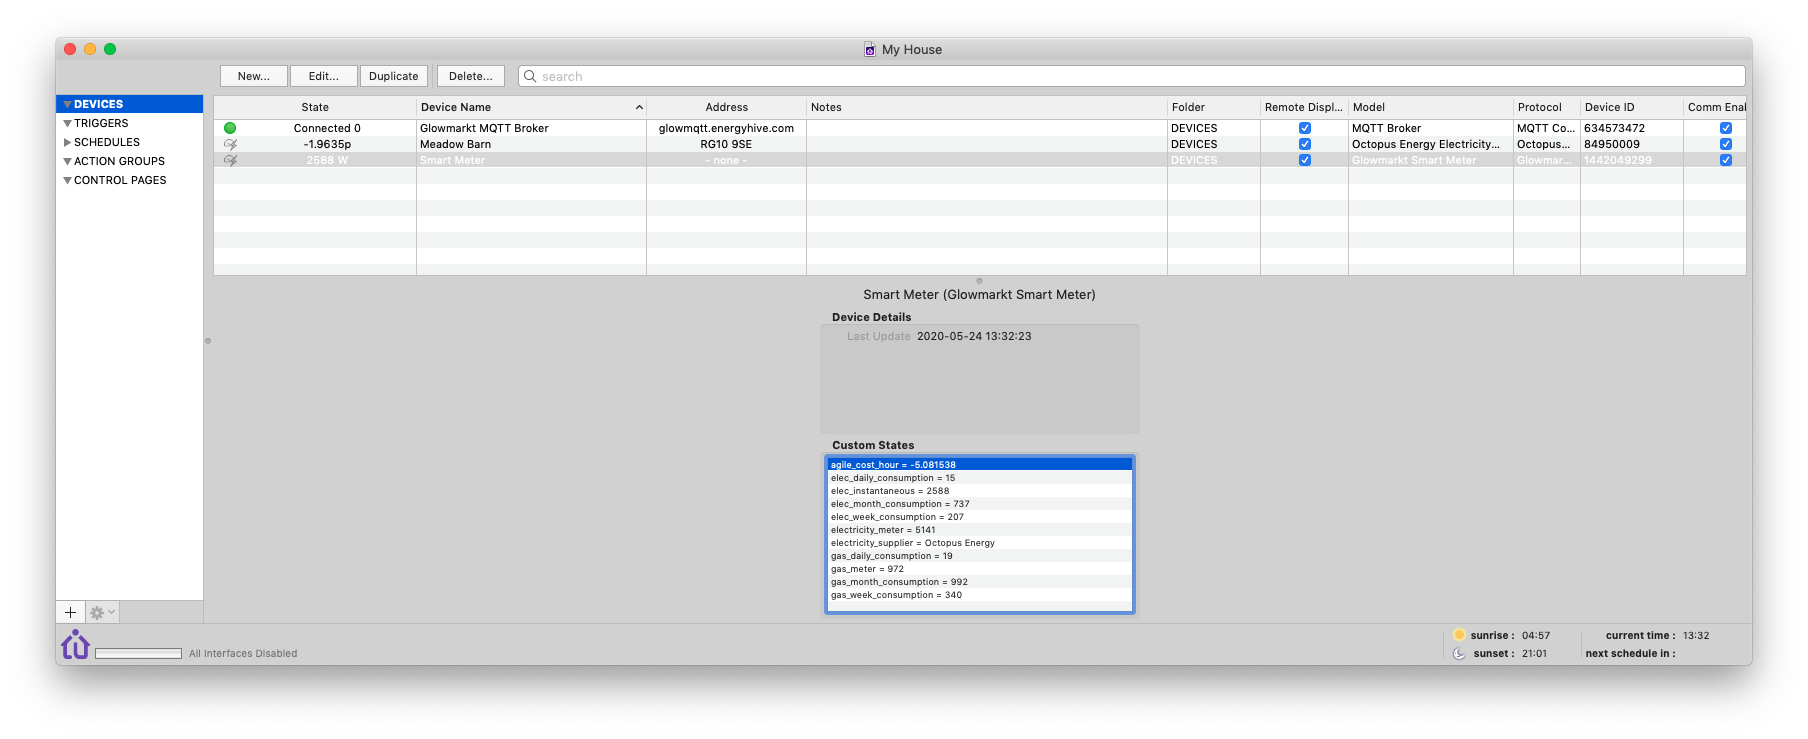The height and width of the screenshot is (739, 1808).
Task: Select ACTION GROUPS in the sidebar
Action: (119, 161)
